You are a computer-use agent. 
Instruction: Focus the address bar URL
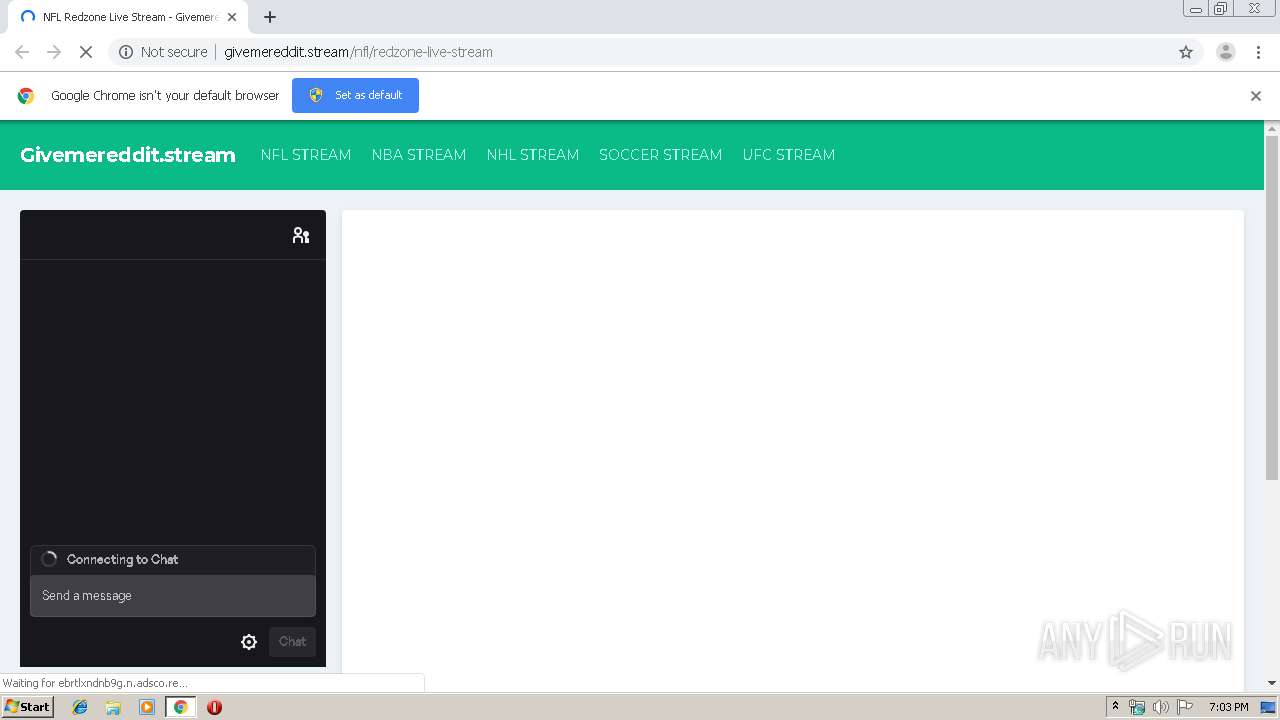[358, 52]
